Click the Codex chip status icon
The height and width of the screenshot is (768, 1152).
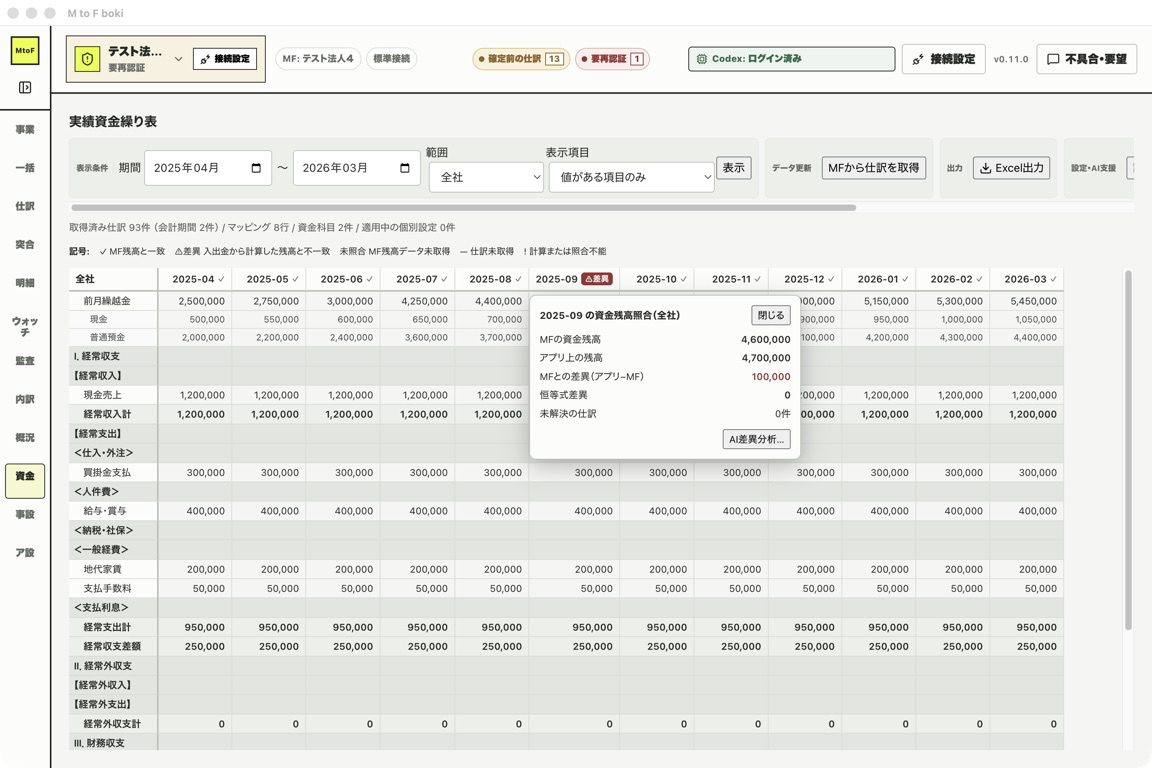(x=702, y=59)
